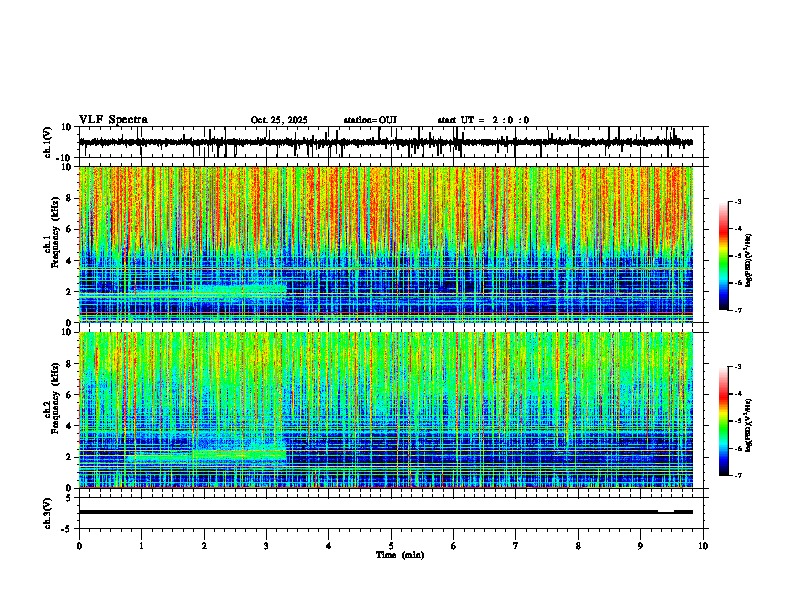Screen dimensions: 792x612
Task: Click the "station=OUI" header text
Action: point(370,120)
